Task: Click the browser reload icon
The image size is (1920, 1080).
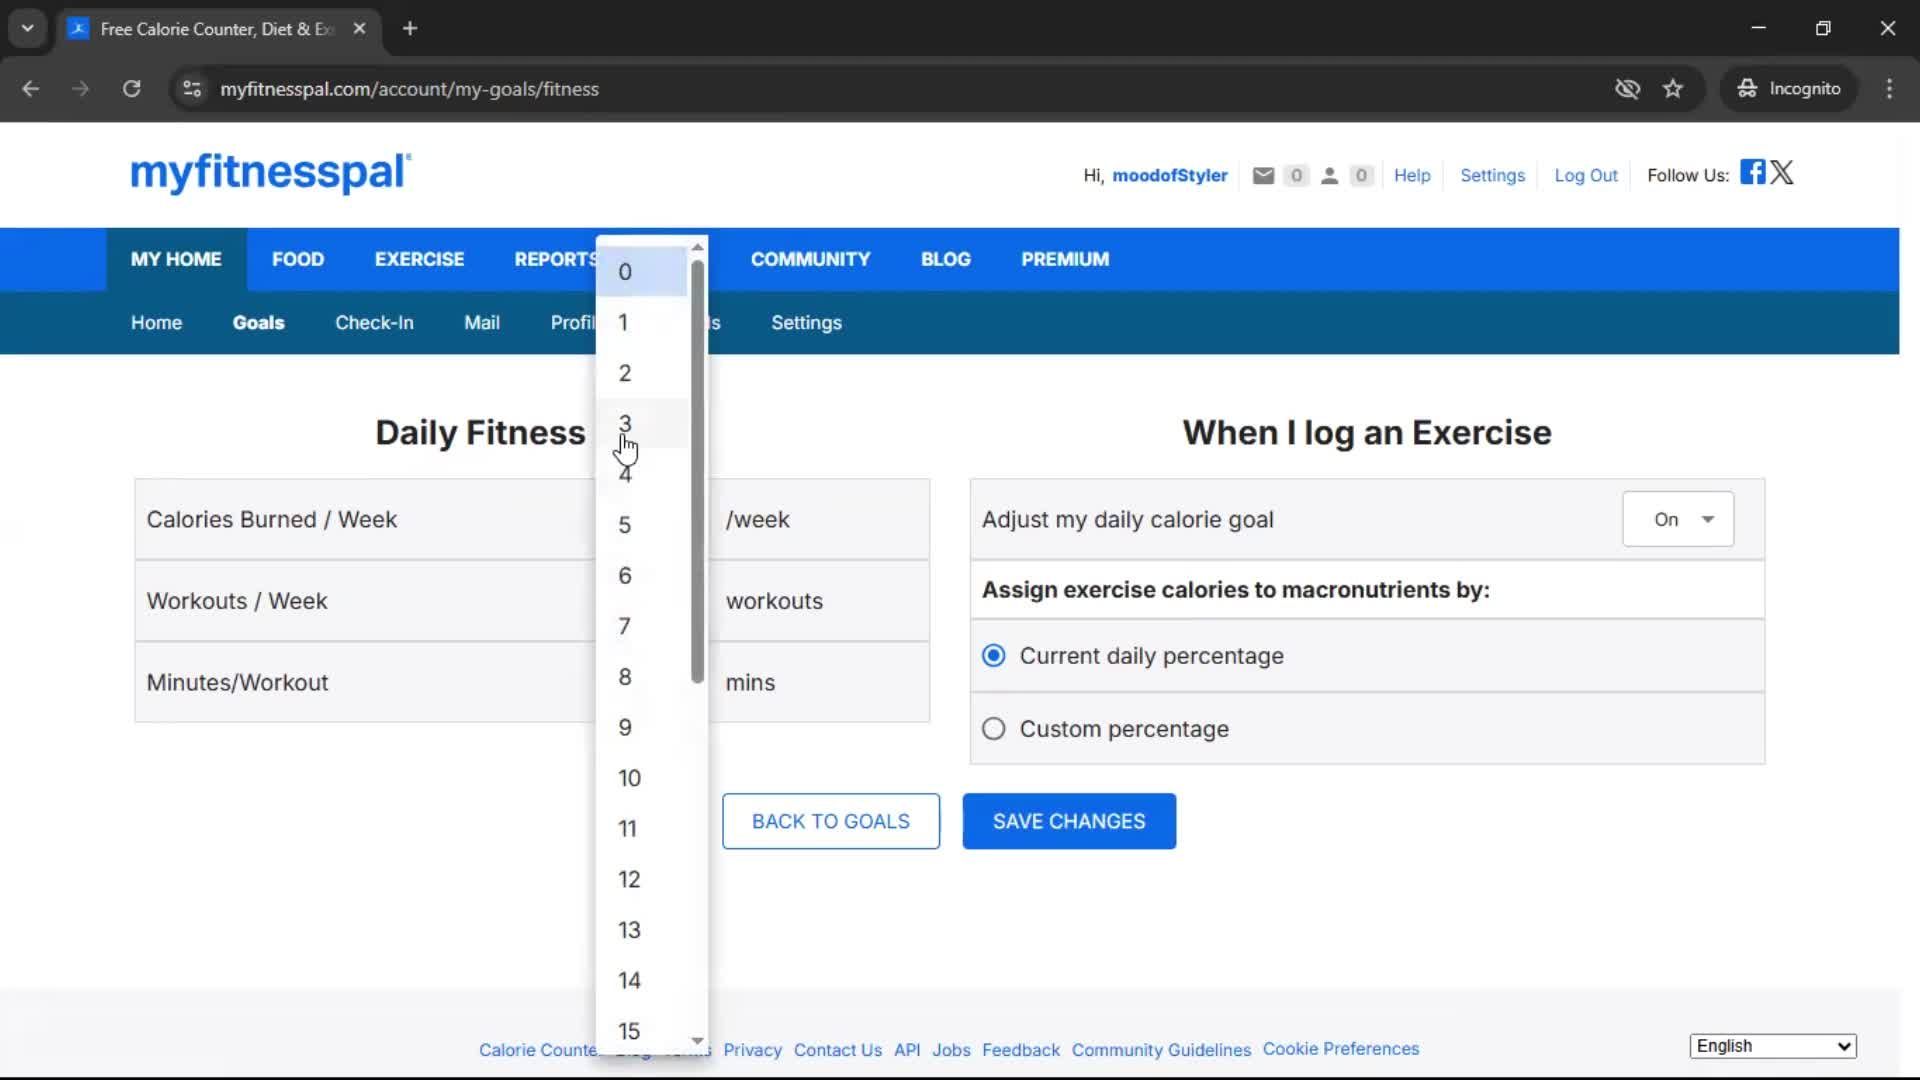Action: tap(131, 89)
